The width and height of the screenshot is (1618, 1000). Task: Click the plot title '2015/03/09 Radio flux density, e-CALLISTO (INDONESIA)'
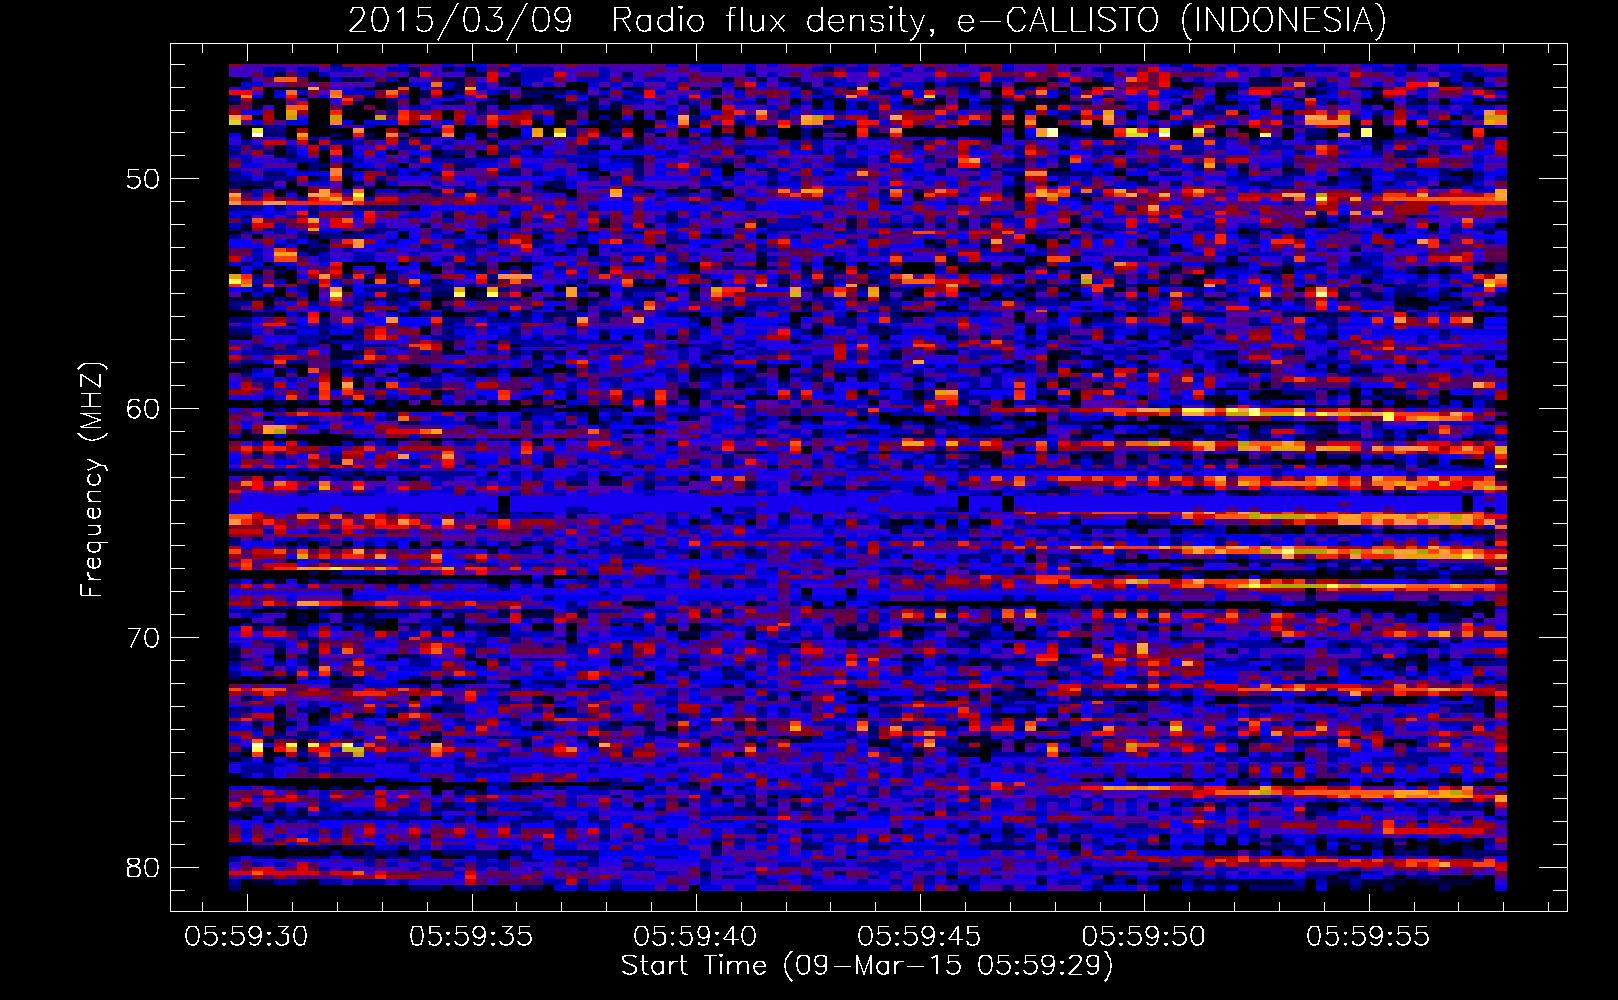[867, 20]
